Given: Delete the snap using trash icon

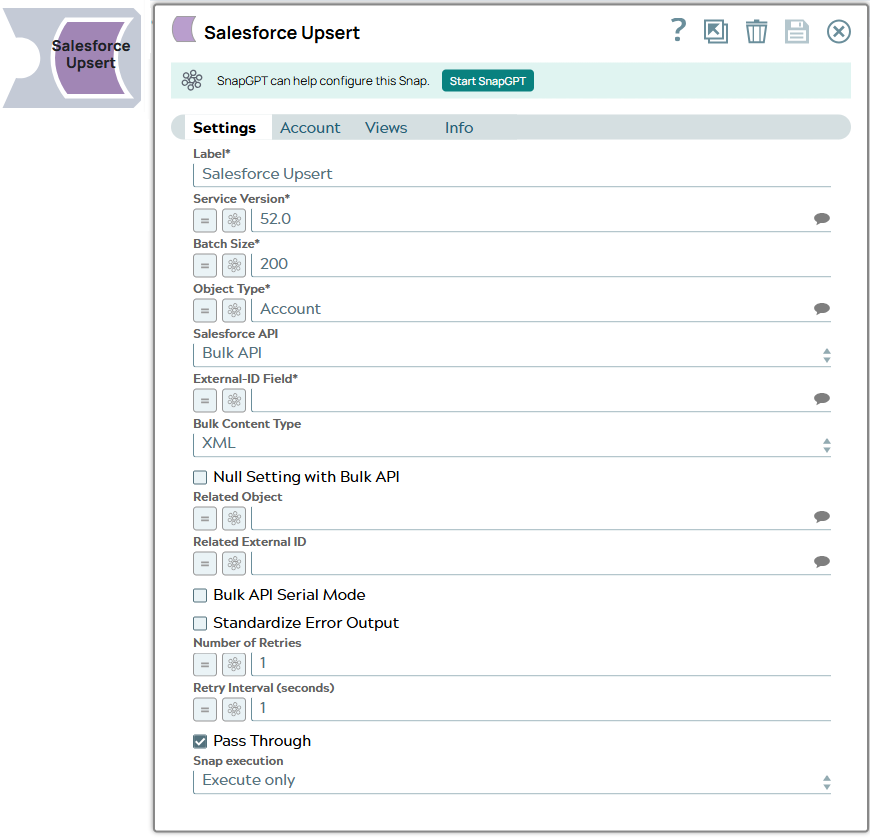Looking at the screenshot, I should click(x=756, y=31).
